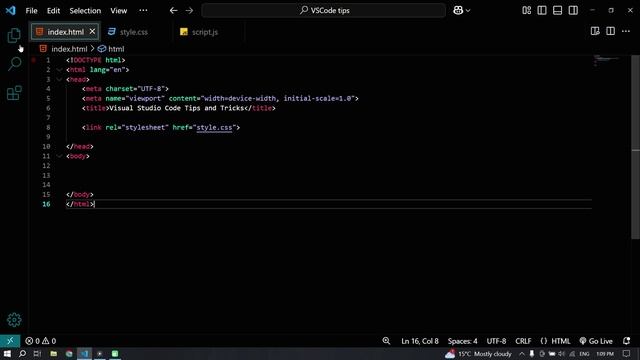Open the Explorer view in activity bar
This screenshot has height=360, width=640.
(x=14, y=36)
